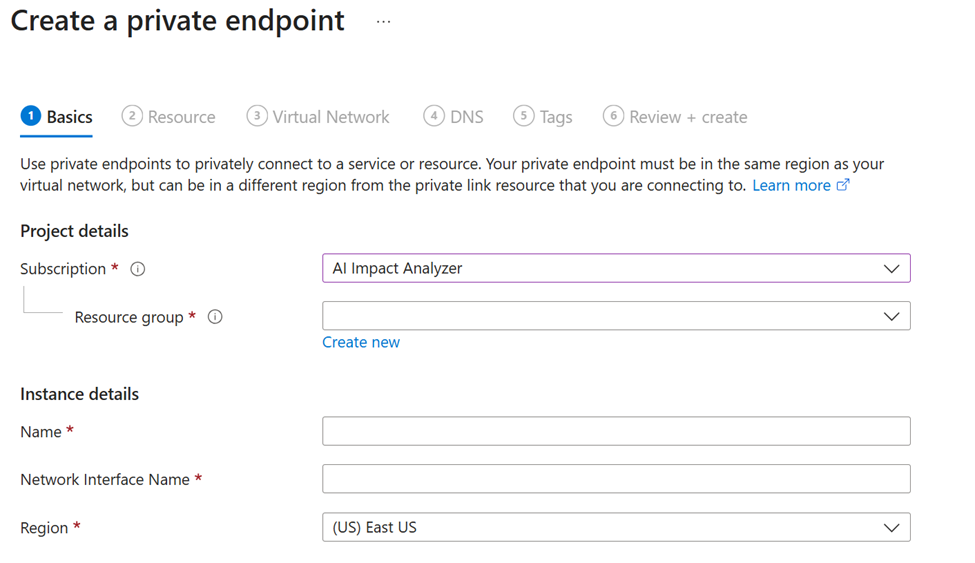Viewport: 975px width, 563px height.
Task: Click into the Name text field
Action: coord(616,431)
